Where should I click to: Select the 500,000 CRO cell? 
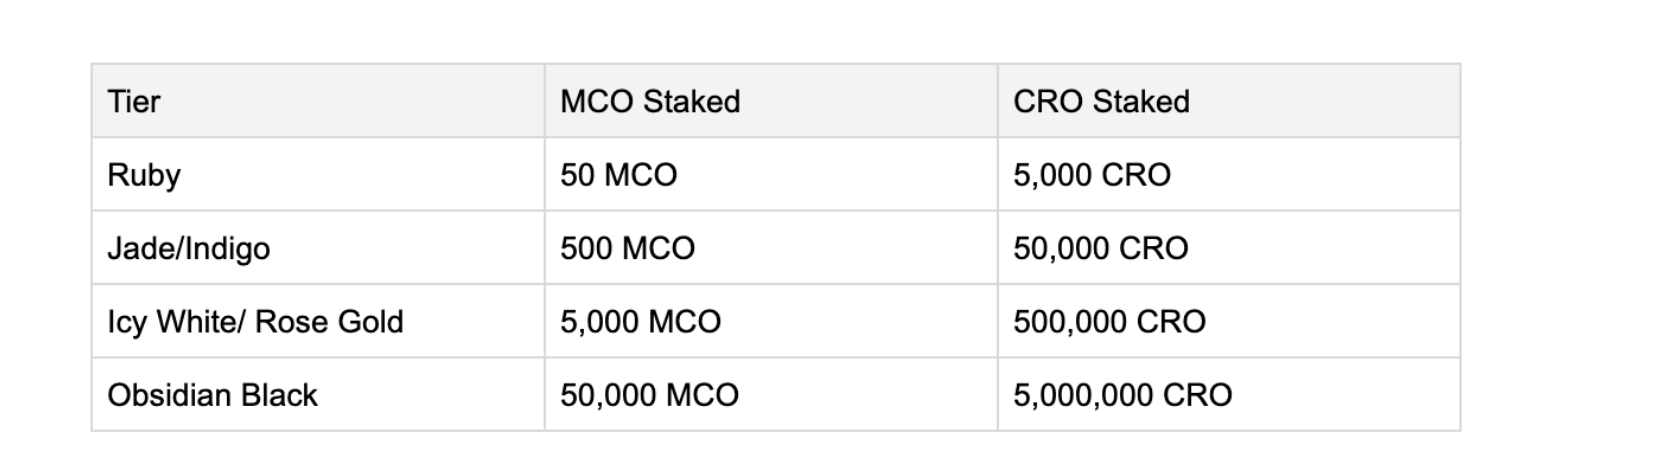pos(1229,321)
